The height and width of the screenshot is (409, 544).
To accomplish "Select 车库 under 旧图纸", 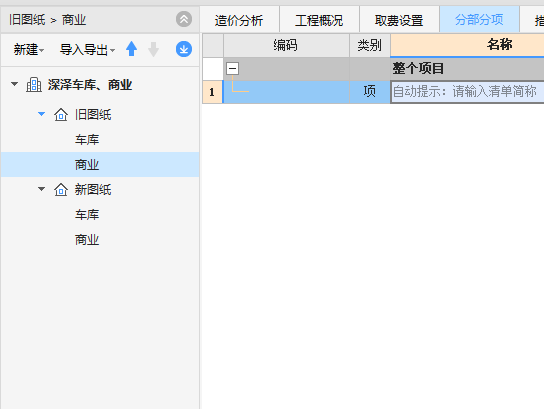I will 87,140.
